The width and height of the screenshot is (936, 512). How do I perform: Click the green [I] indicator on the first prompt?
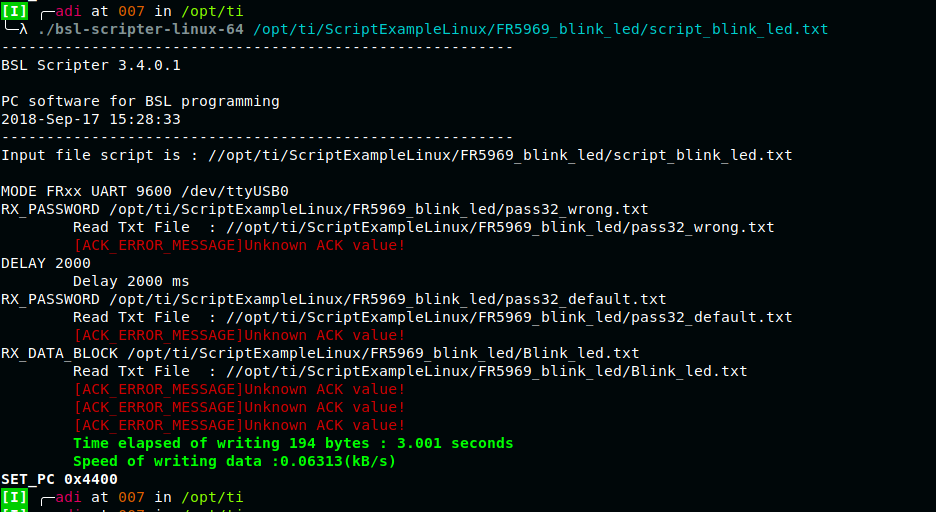[16, 11]
